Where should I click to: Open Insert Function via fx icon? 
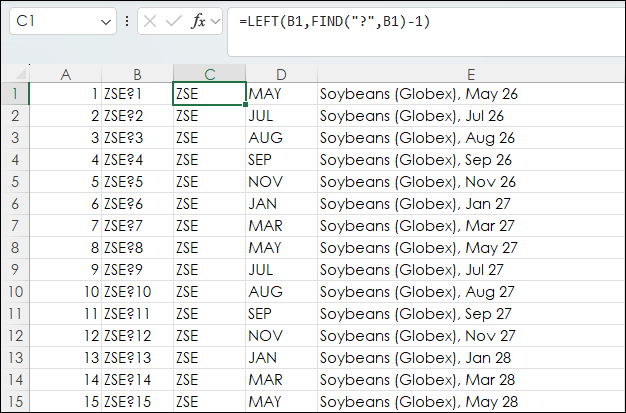coord(197,21)
